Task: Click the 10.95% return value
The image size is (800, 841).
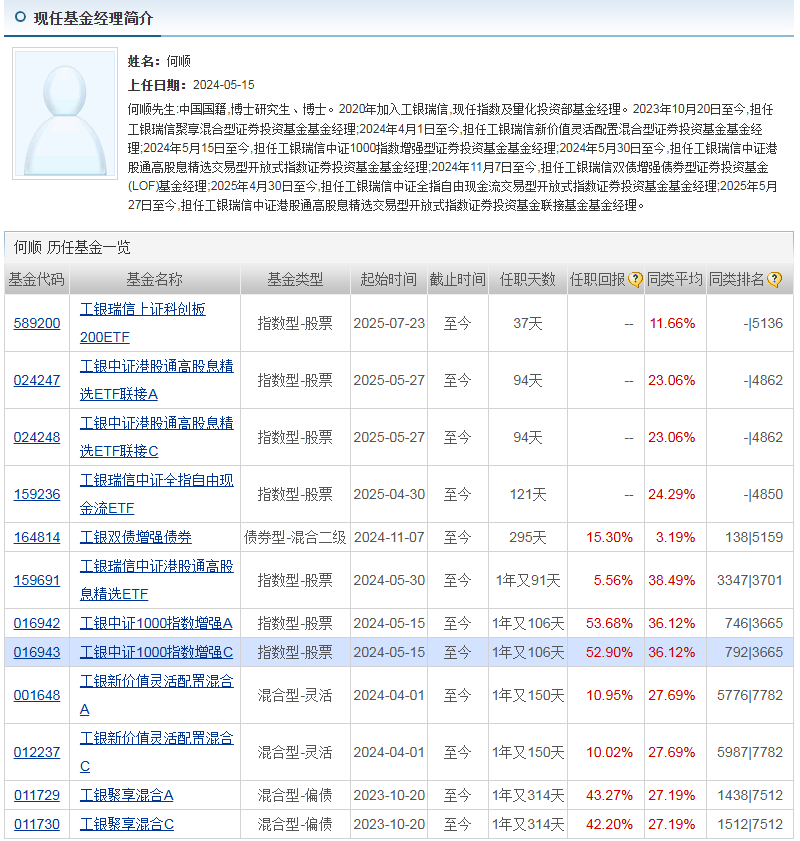Action: [x=609, y=695]
